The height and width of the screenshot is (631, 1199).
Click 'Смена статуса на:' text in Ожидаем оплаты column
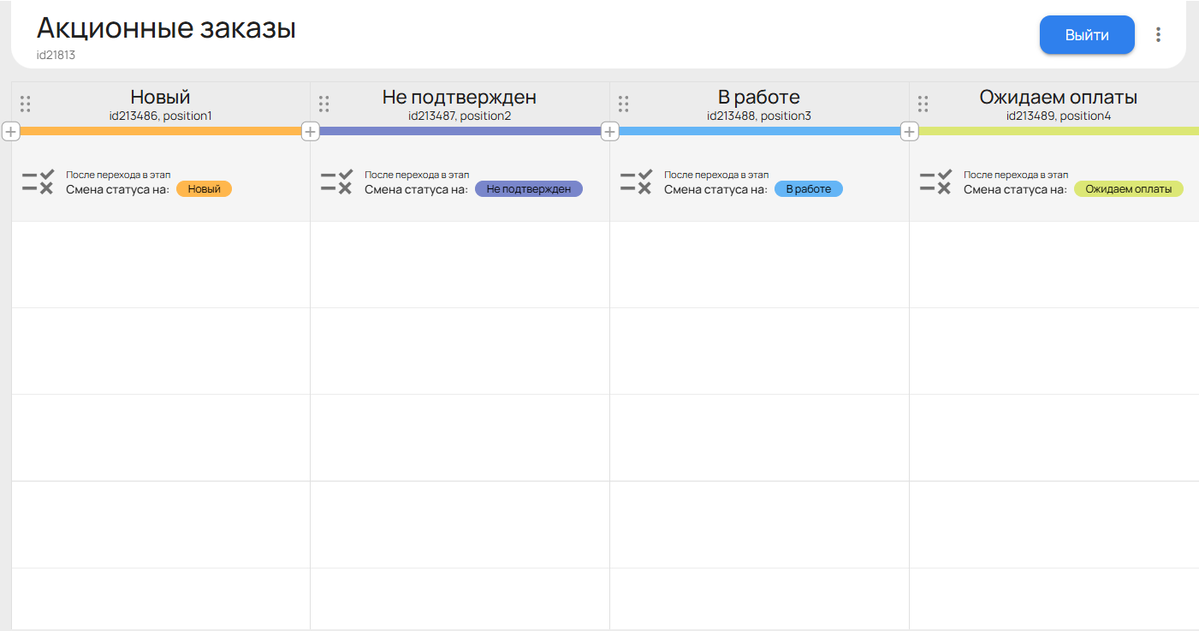[1015, 190]
